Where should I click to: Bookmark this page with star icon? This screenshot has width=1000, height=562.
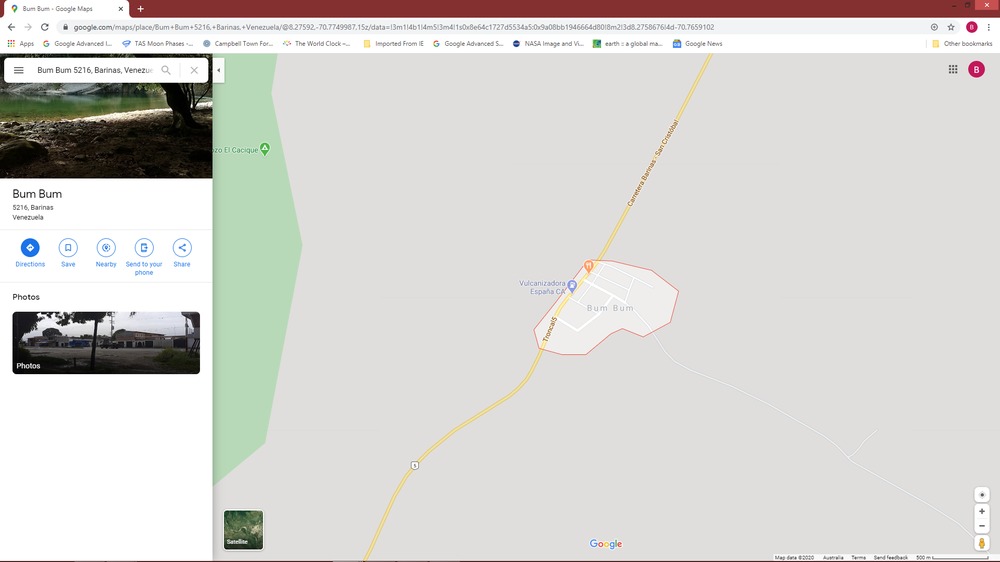pyautogui.click(x=951, y=27)
